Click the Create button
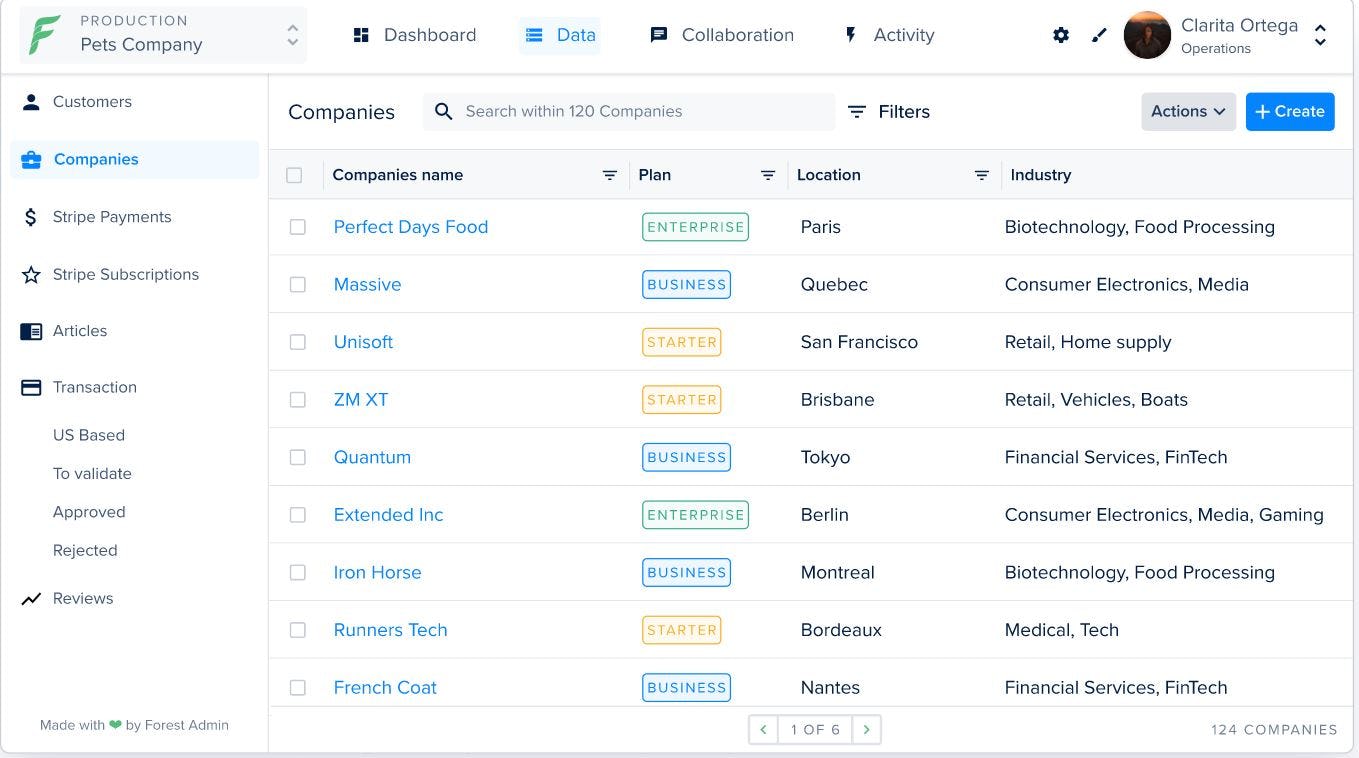1359x758 pixels. (1290, 111)
